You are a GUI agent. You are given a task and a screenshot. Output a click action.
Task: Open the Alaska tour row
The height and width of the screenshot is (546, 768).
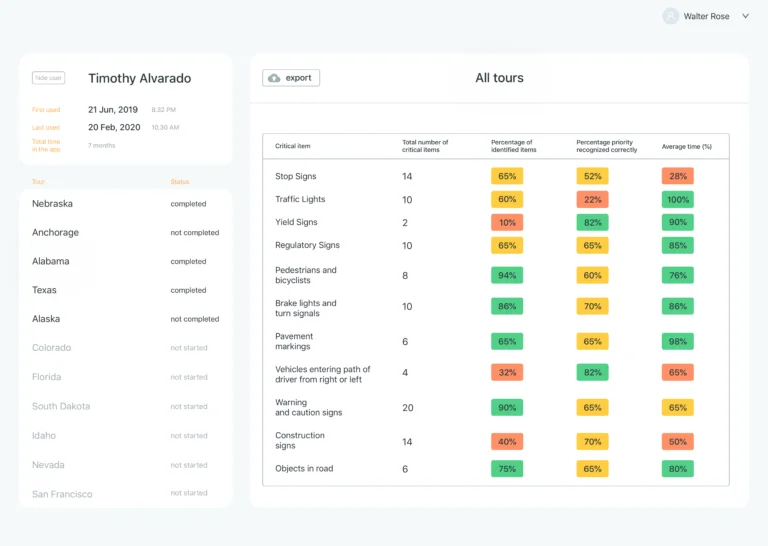[x=46, y=320]
